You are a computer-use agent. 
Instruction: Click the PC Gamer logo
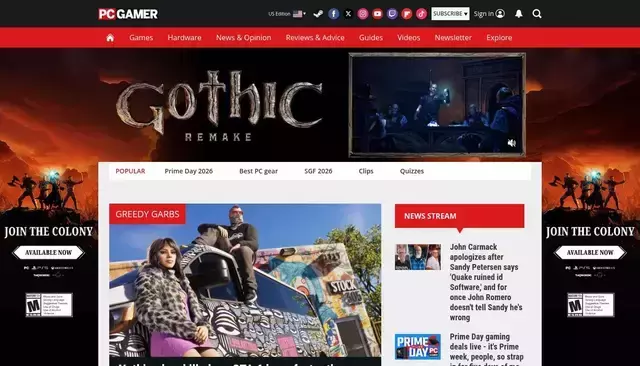128,14
